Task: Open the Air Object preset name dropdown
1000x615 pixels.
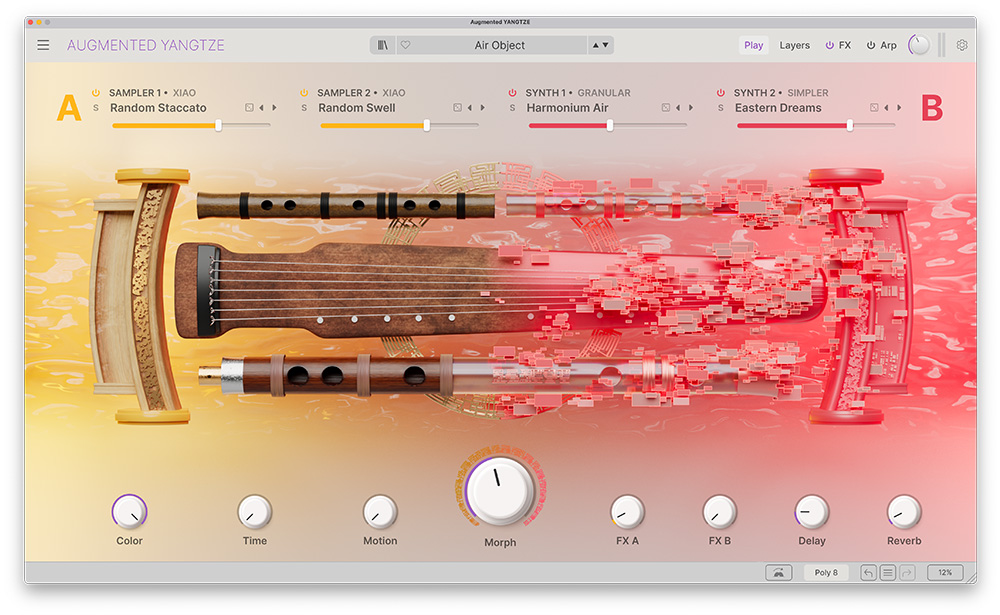Action: click(x=499, y=45)
